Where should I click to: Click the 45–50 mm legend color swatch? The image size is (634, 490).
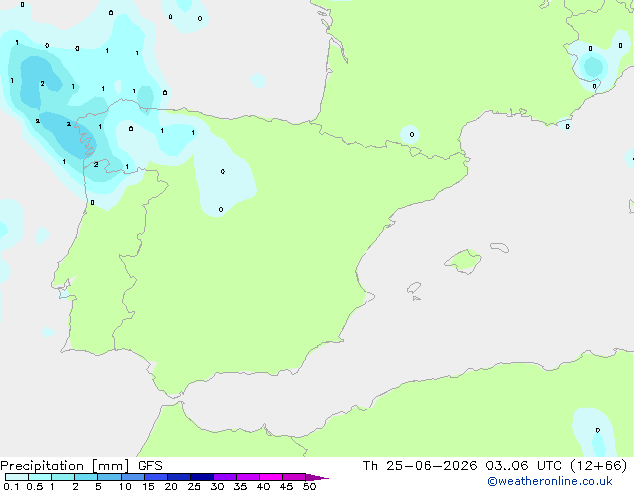[294, 477]
